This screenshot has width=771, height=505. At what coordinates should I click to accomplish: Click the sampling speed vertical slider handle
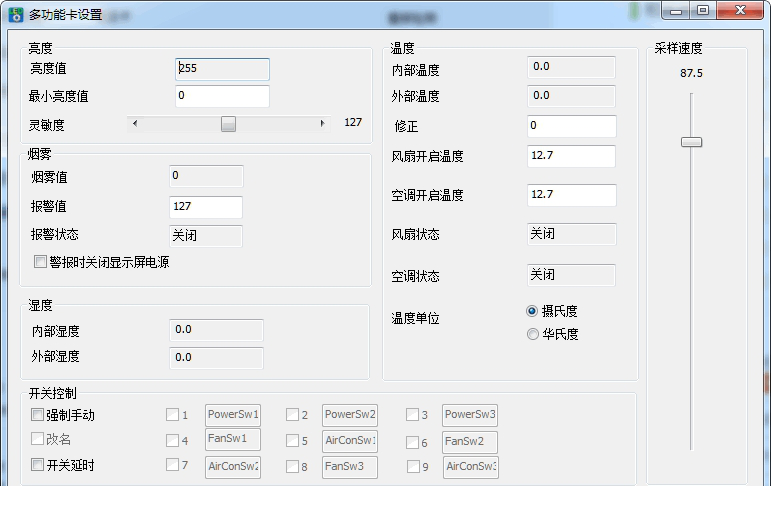pos(691,142)
